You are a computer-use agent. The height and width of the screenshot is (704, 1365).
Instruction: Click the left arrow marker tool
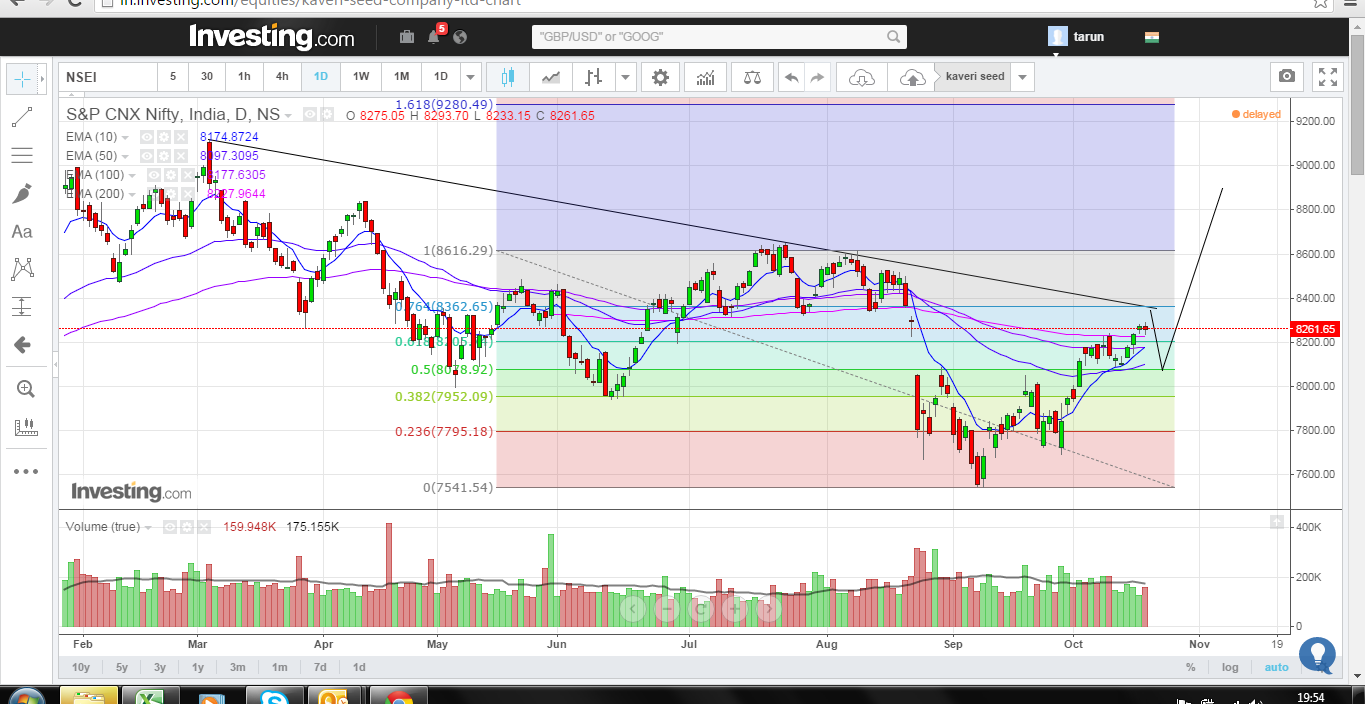pos(21,345)
